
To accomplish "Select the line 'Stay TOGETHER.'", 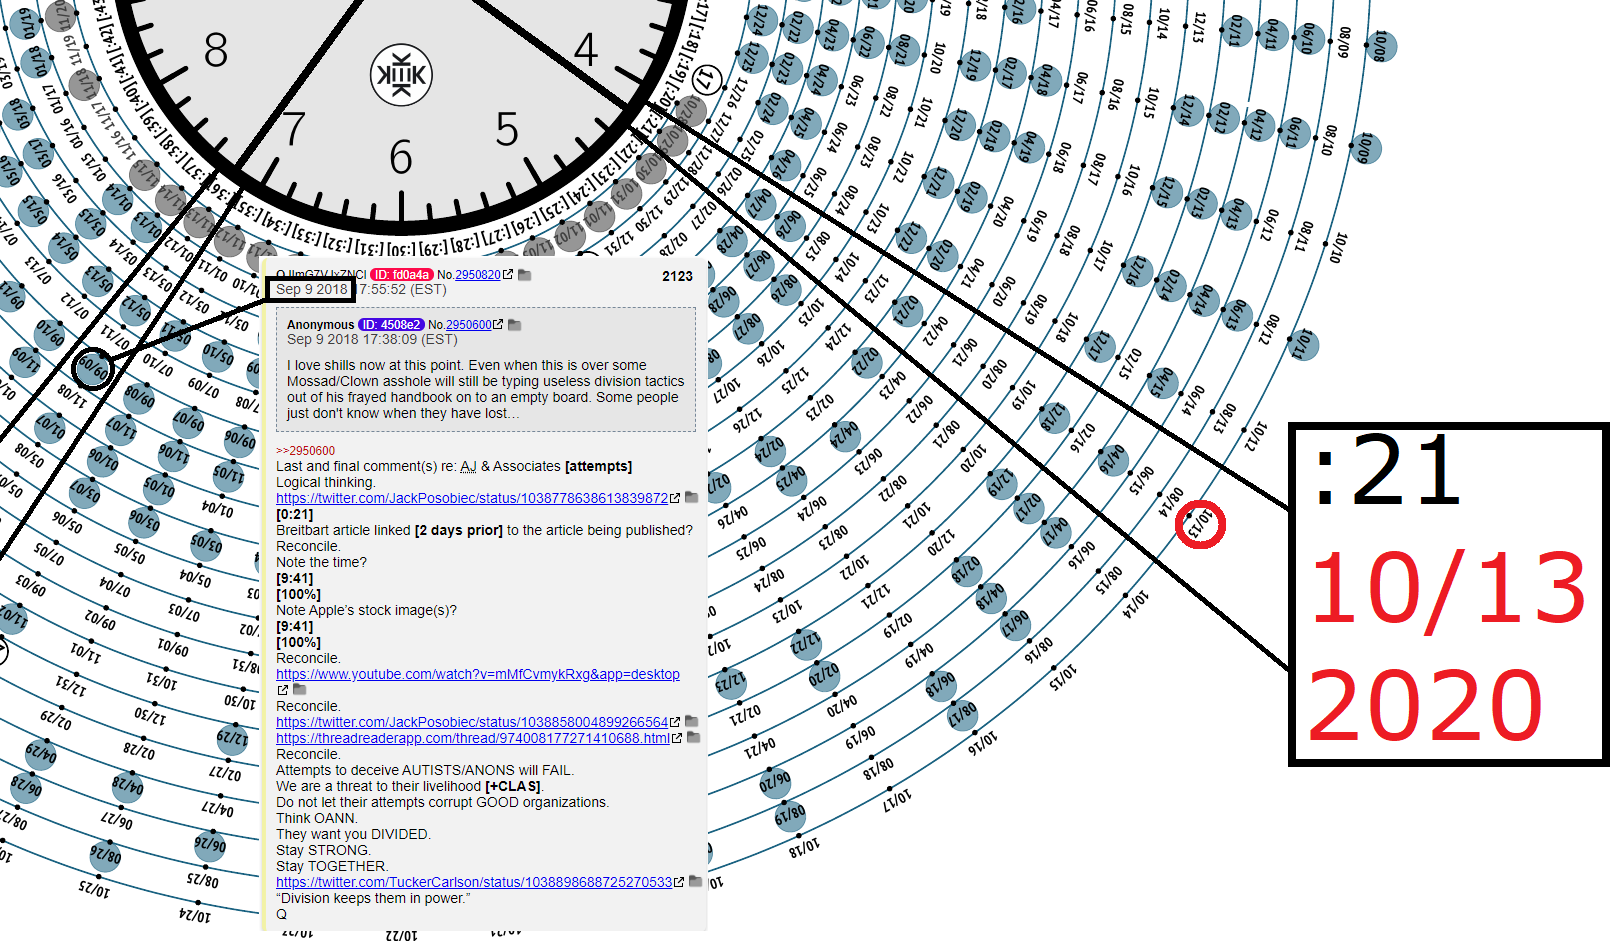I will coord(331,866).
